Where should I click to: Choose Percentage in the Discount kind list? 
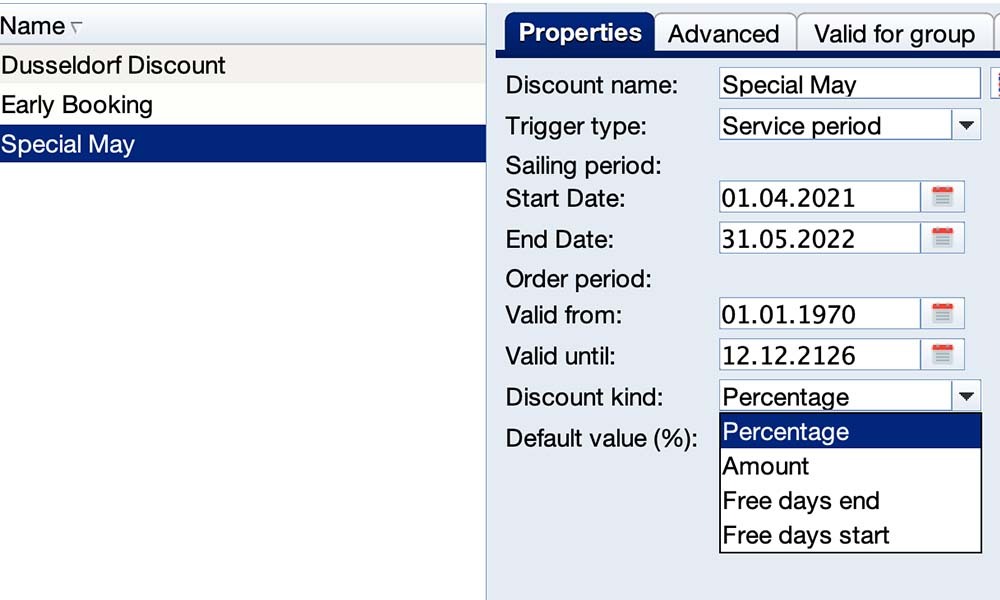click(x=850, y=432)
